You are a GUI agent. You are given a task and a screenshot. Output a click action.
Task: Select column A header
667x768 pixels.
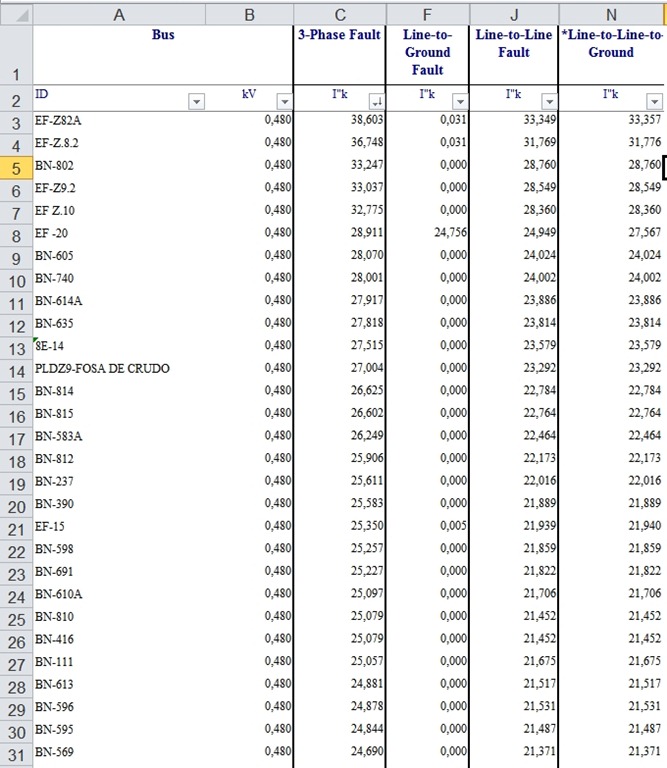[119, 15]
